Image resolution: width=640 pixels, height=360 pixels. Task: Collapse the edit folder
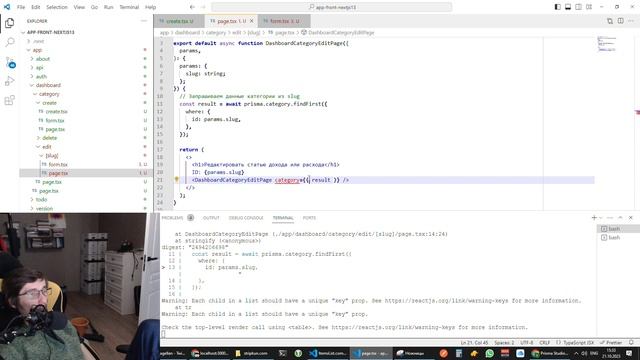pos(47,147)
